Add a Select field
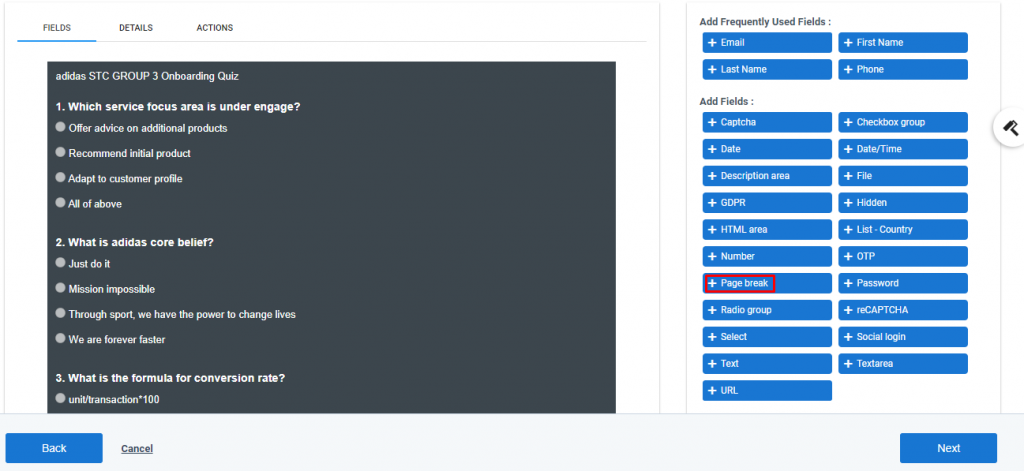Screen dimensions: 1024x471 click(x=767, y=336)
